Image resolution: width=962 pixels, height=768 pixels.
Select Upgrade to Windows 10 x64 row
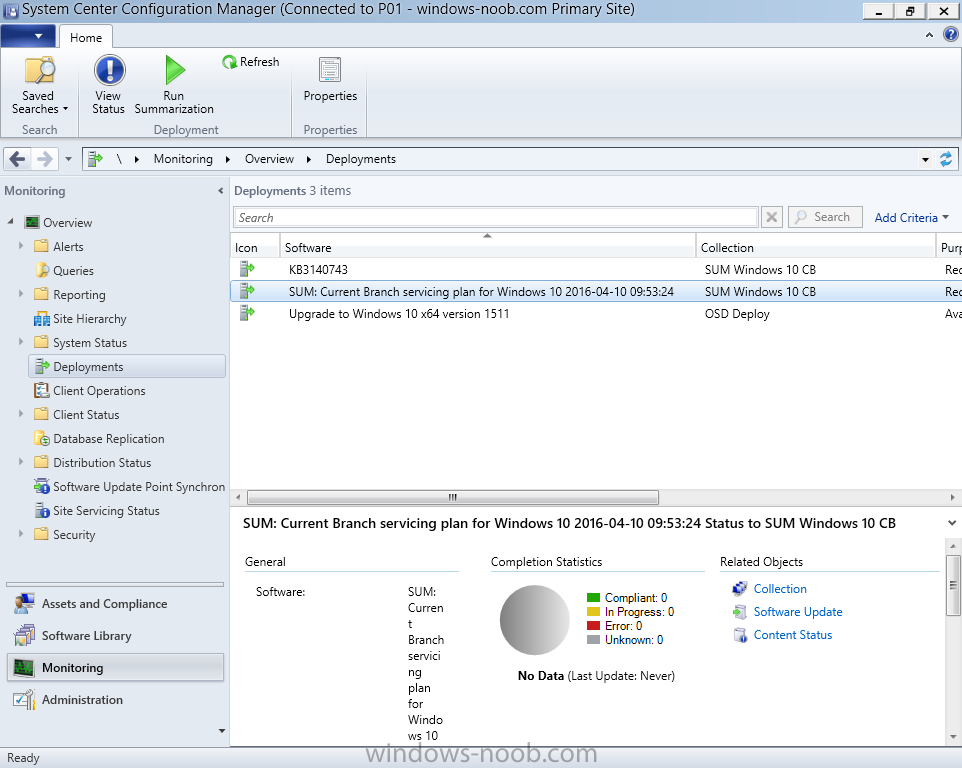(x=596, y=313)
